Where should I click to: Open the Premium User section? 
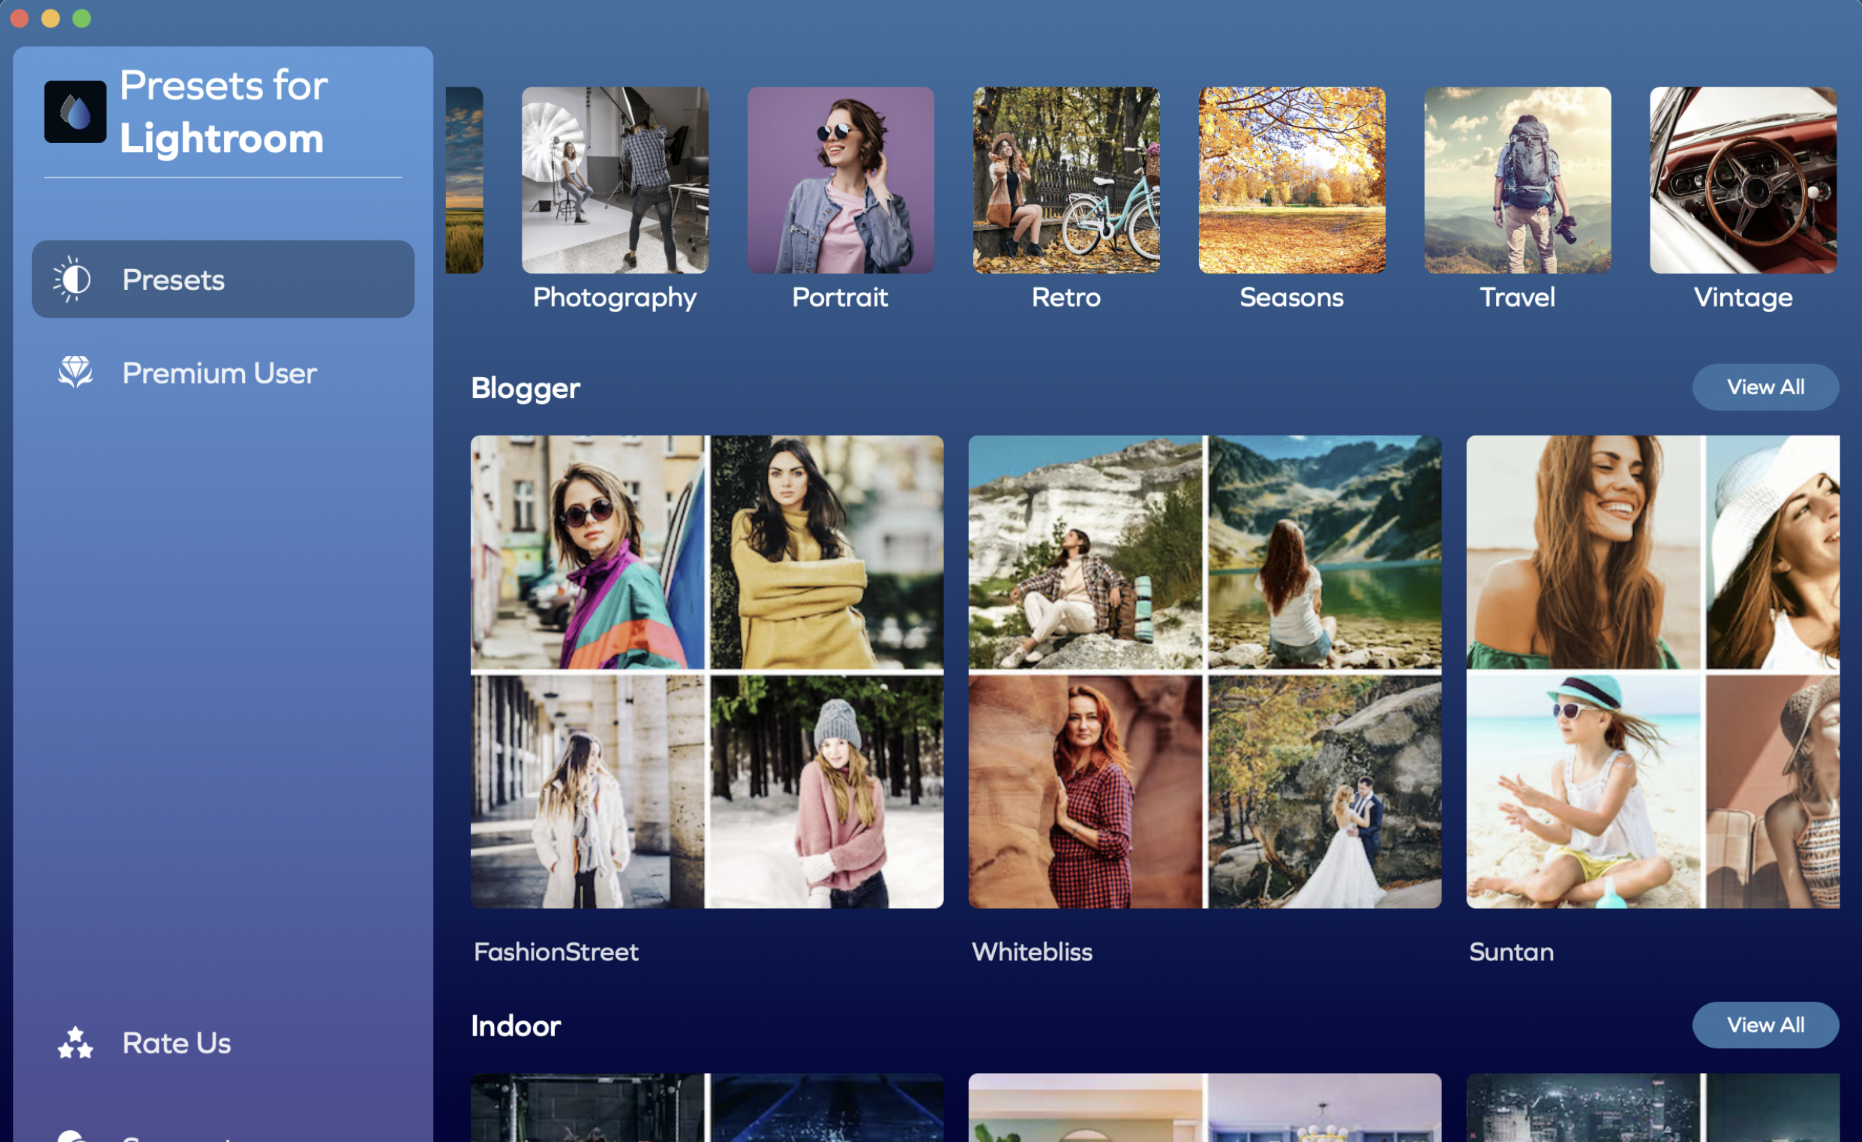(x=223, y=373)
